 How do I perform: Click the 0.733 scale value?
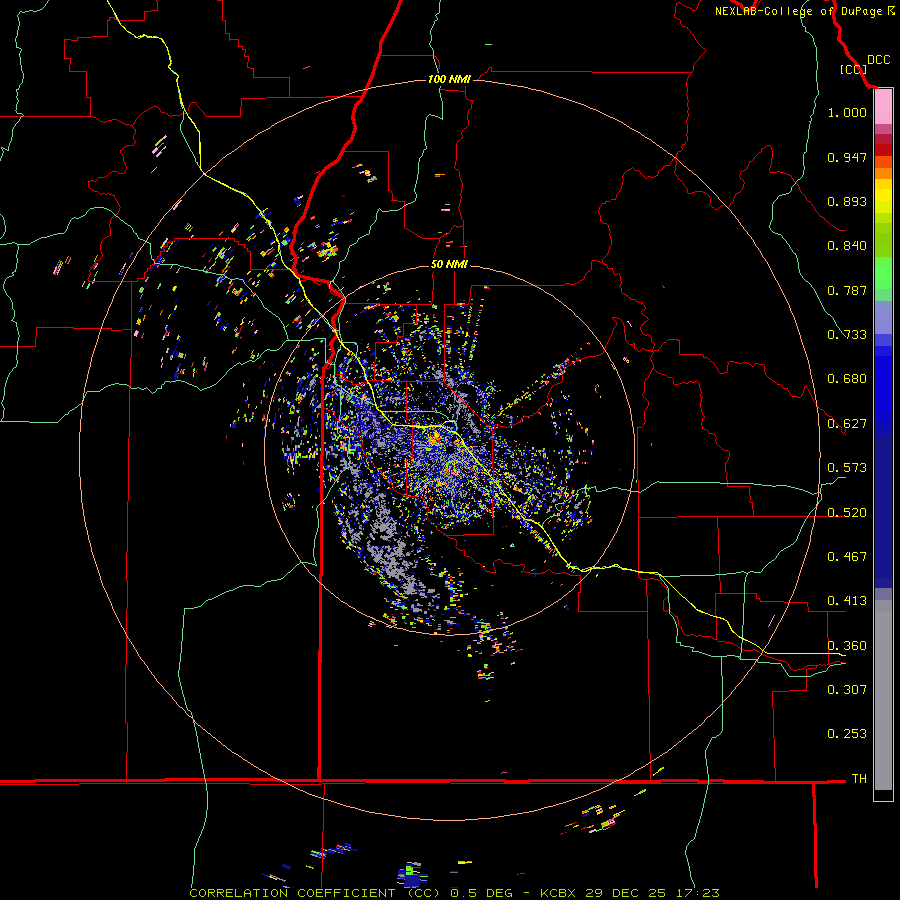(847, 335)
